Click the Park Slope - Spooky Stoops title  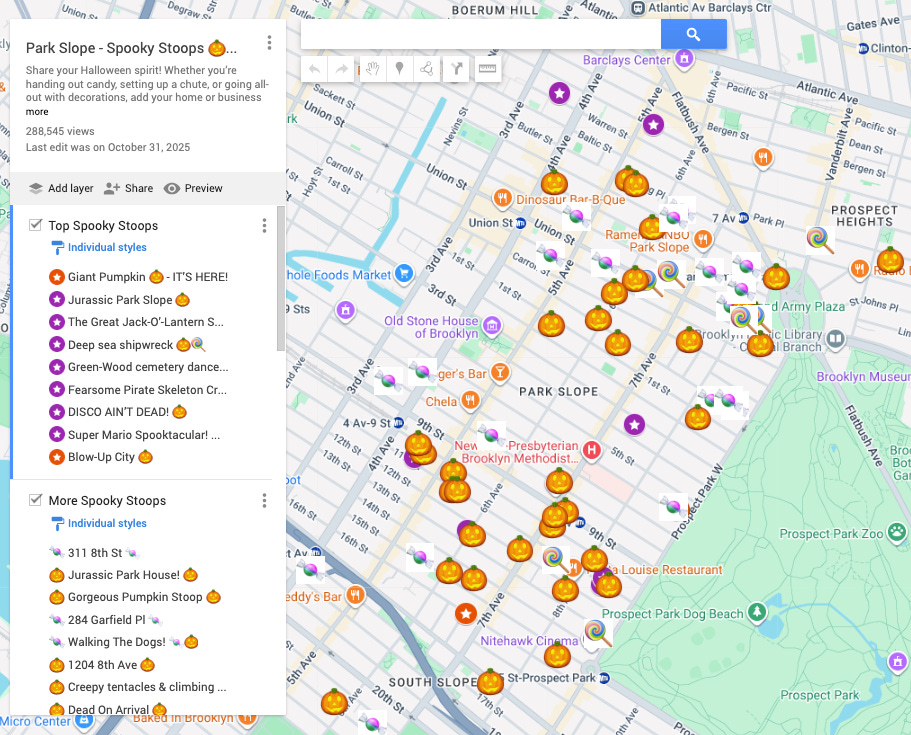(x=131, y=48)
